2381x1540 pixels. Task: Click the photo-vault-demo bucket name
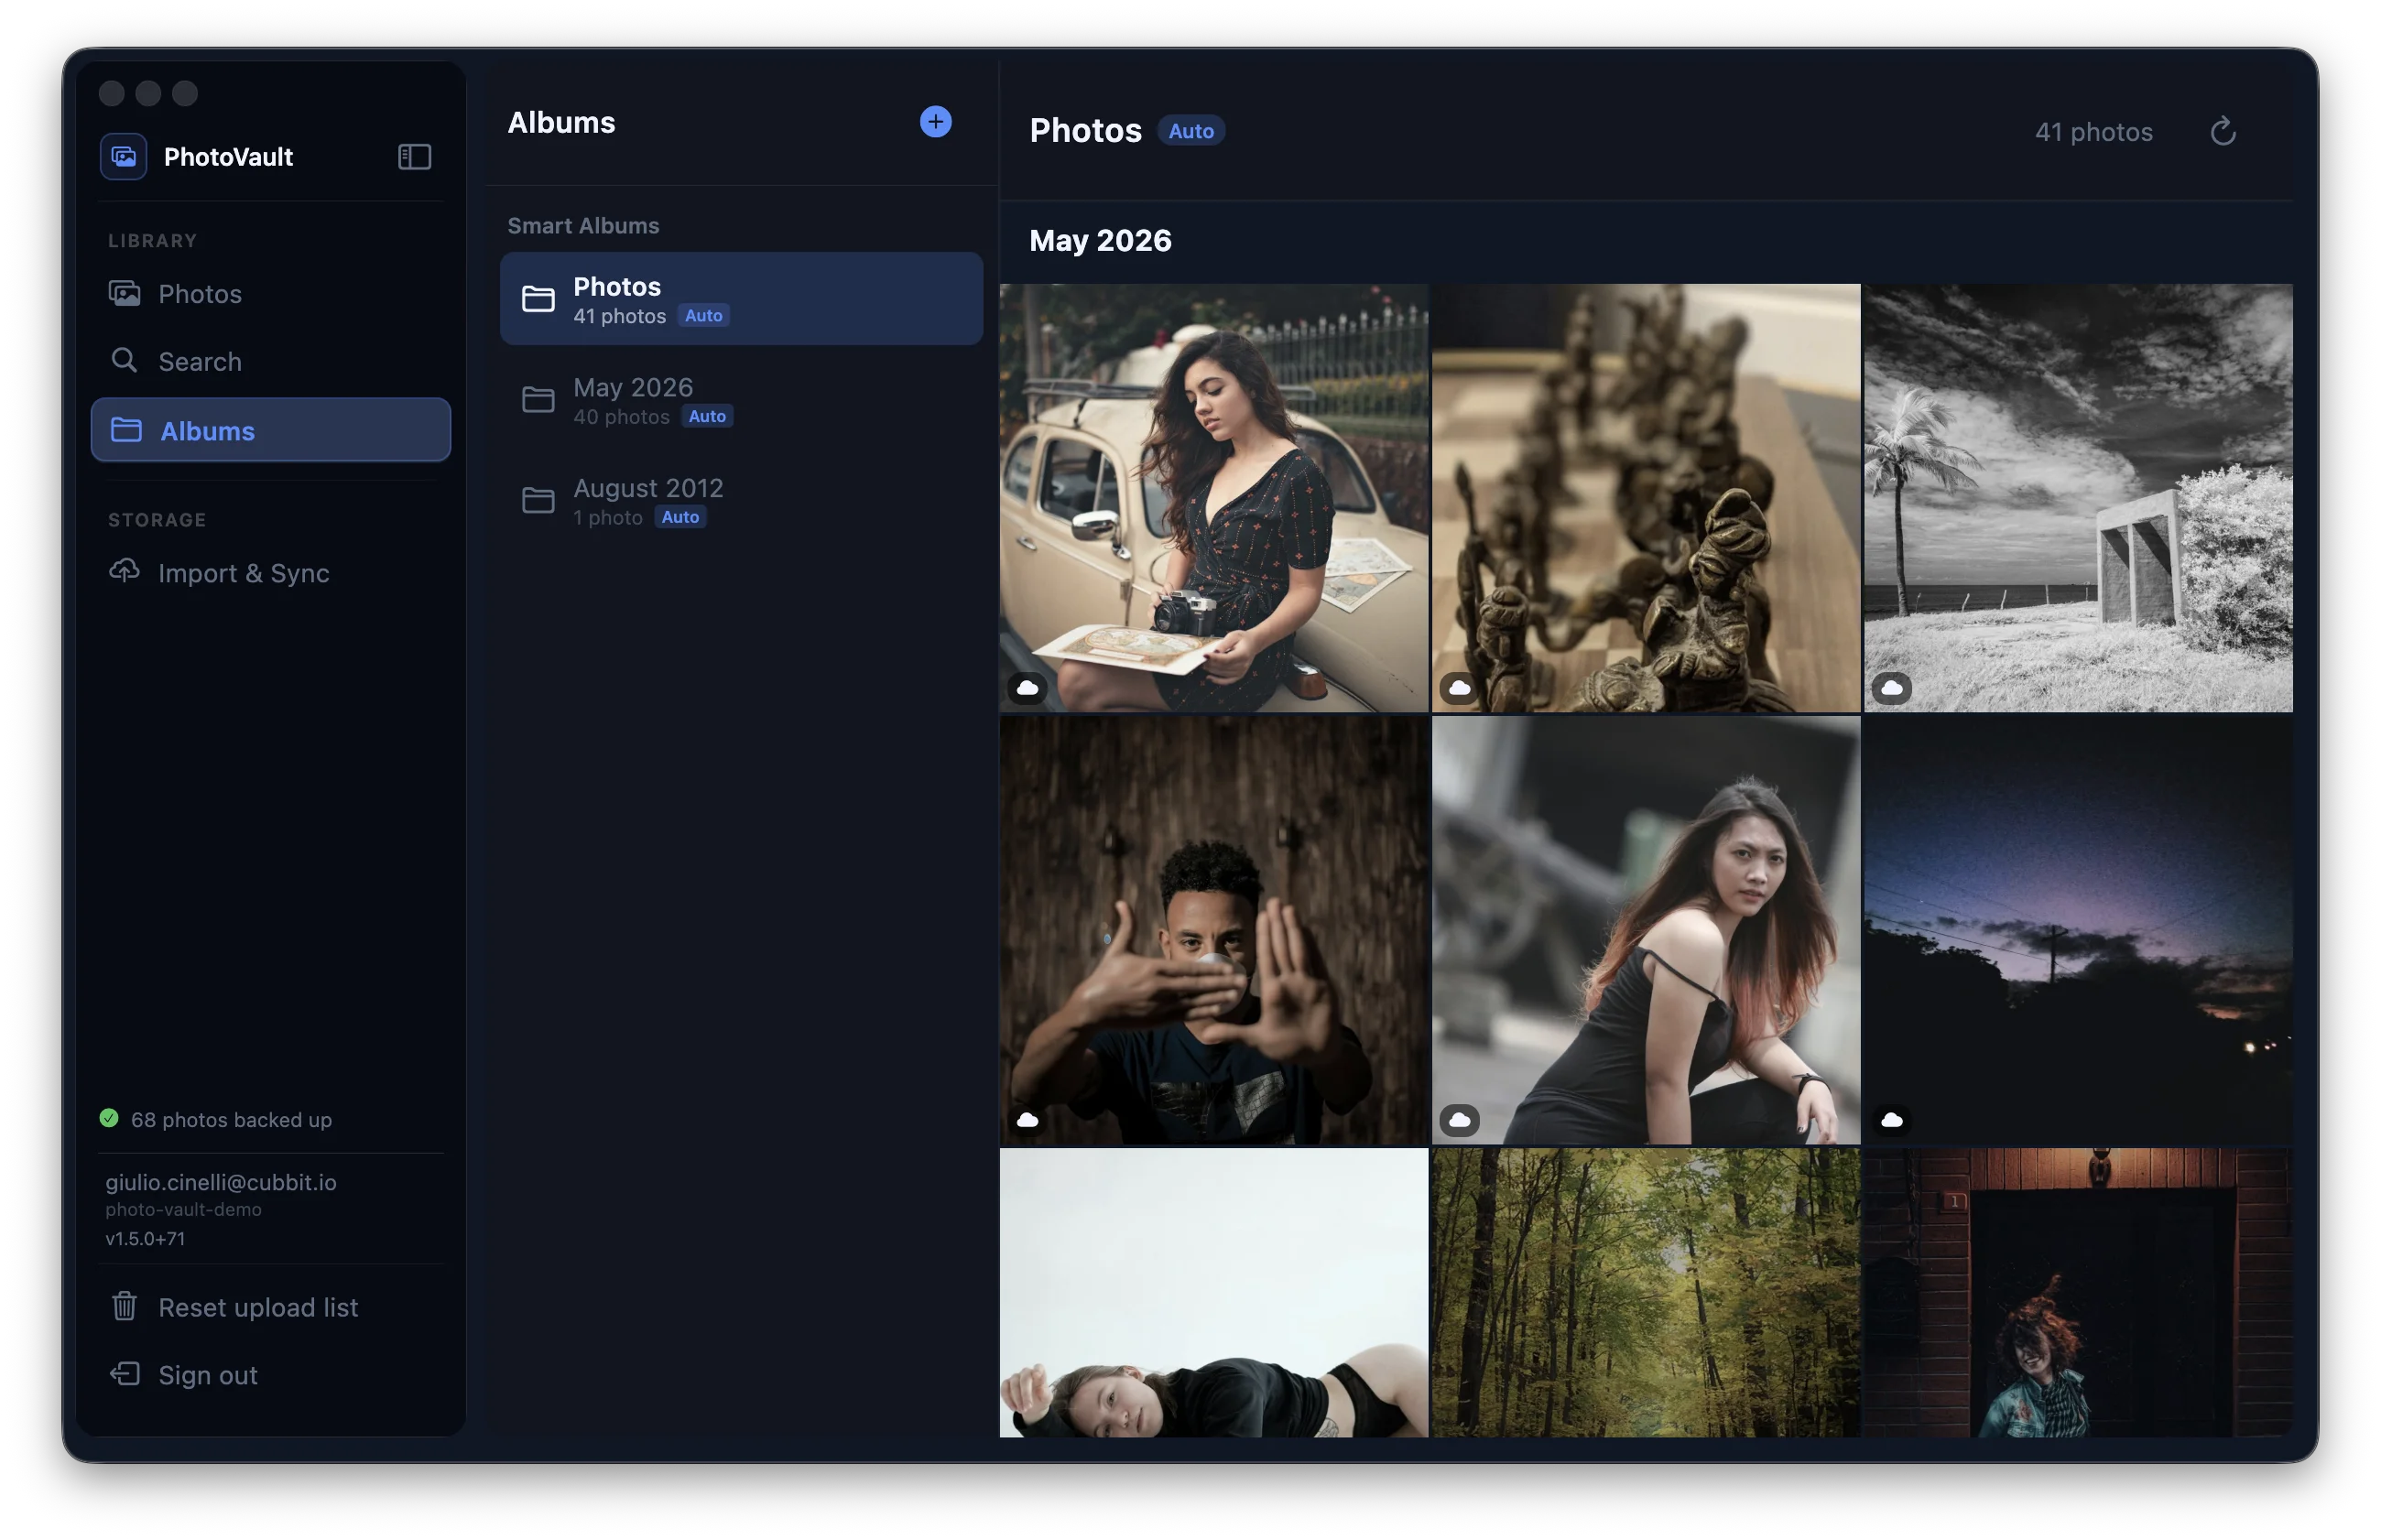click(x=183, y=1209)
